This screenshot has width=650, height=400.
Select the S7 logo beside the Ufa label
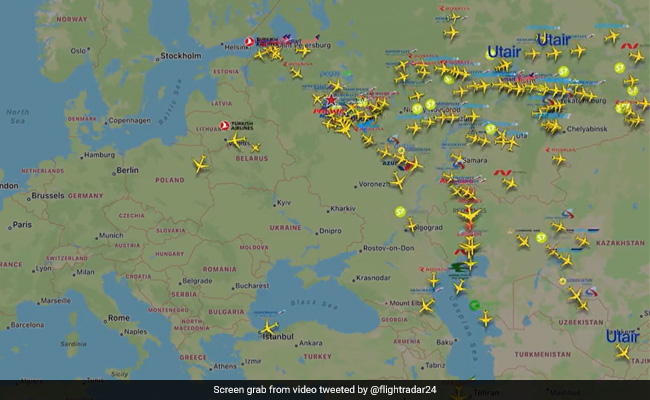(x=490, y=129)
